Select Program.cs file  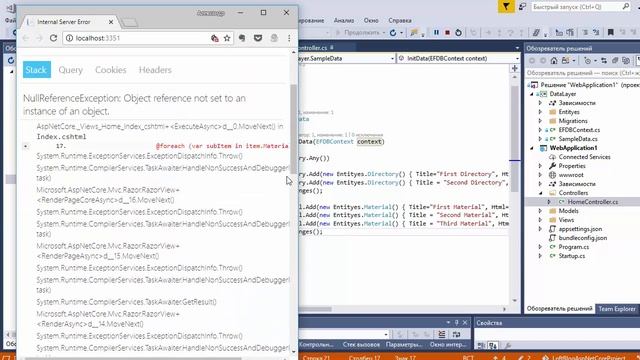pos(573,247)
